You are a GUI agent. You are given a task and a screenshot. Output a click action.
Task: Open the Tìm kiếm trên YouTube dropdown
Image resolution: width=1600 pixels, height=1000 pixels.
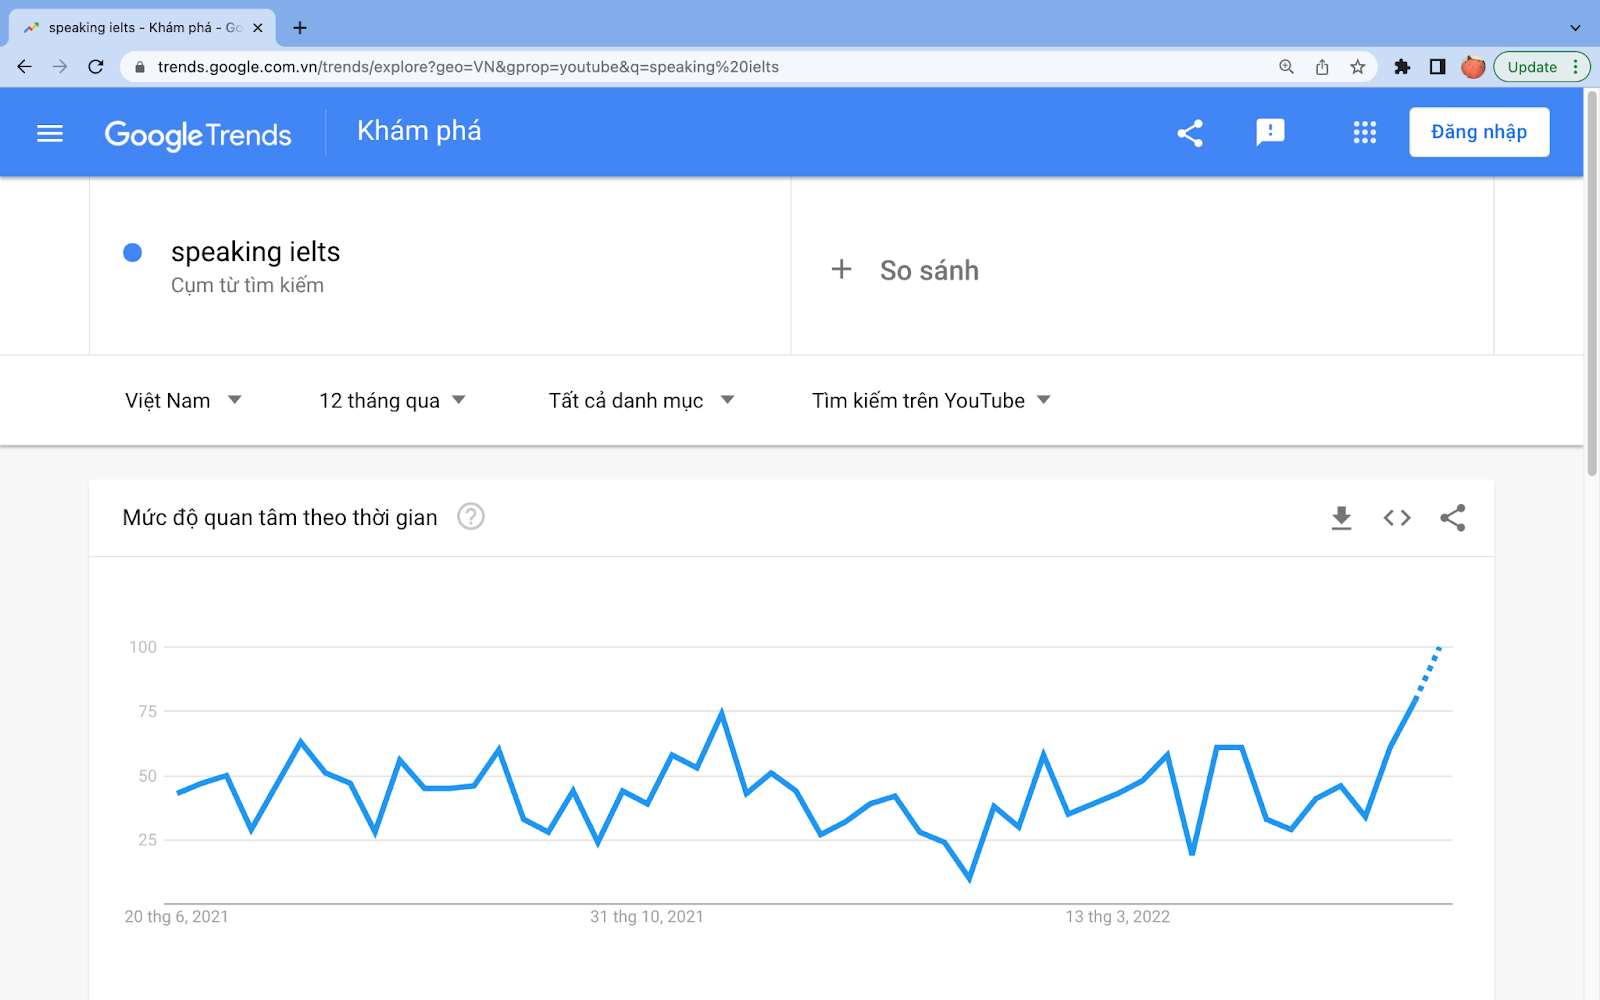tap(931, 401)
